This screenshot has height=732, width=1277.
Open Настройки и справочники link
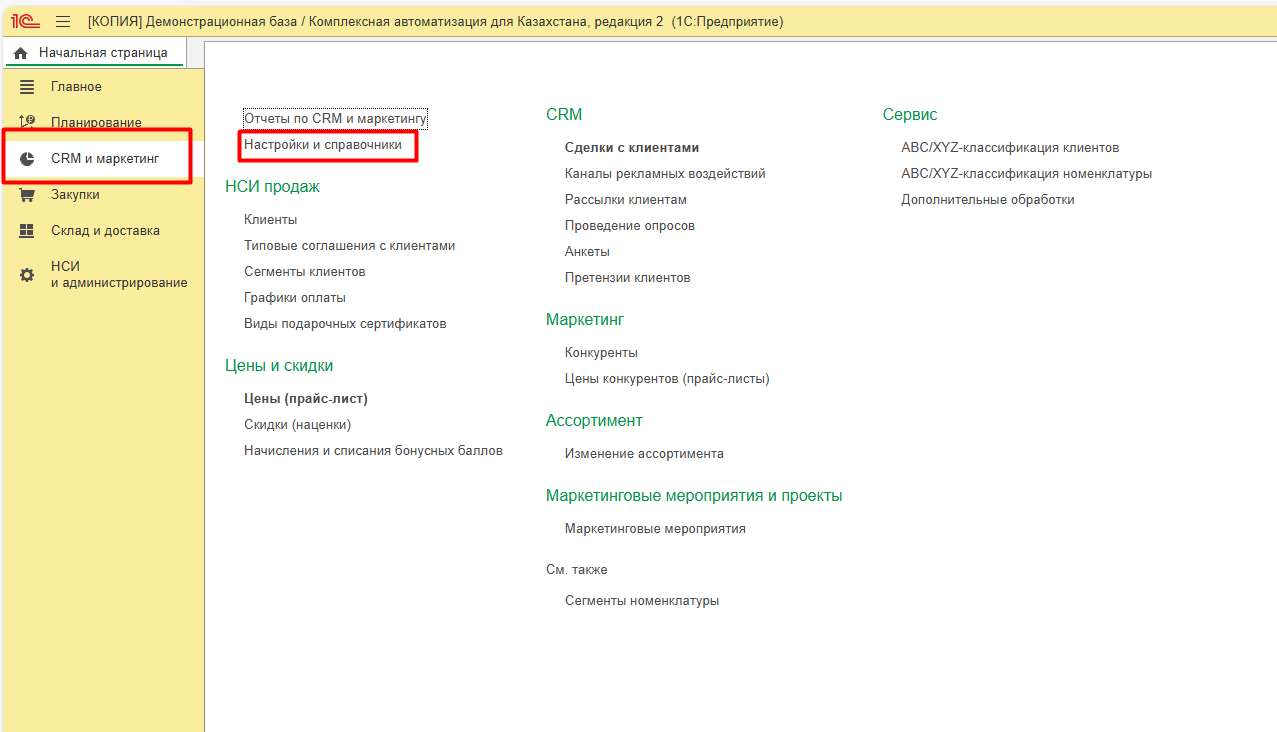323,145
